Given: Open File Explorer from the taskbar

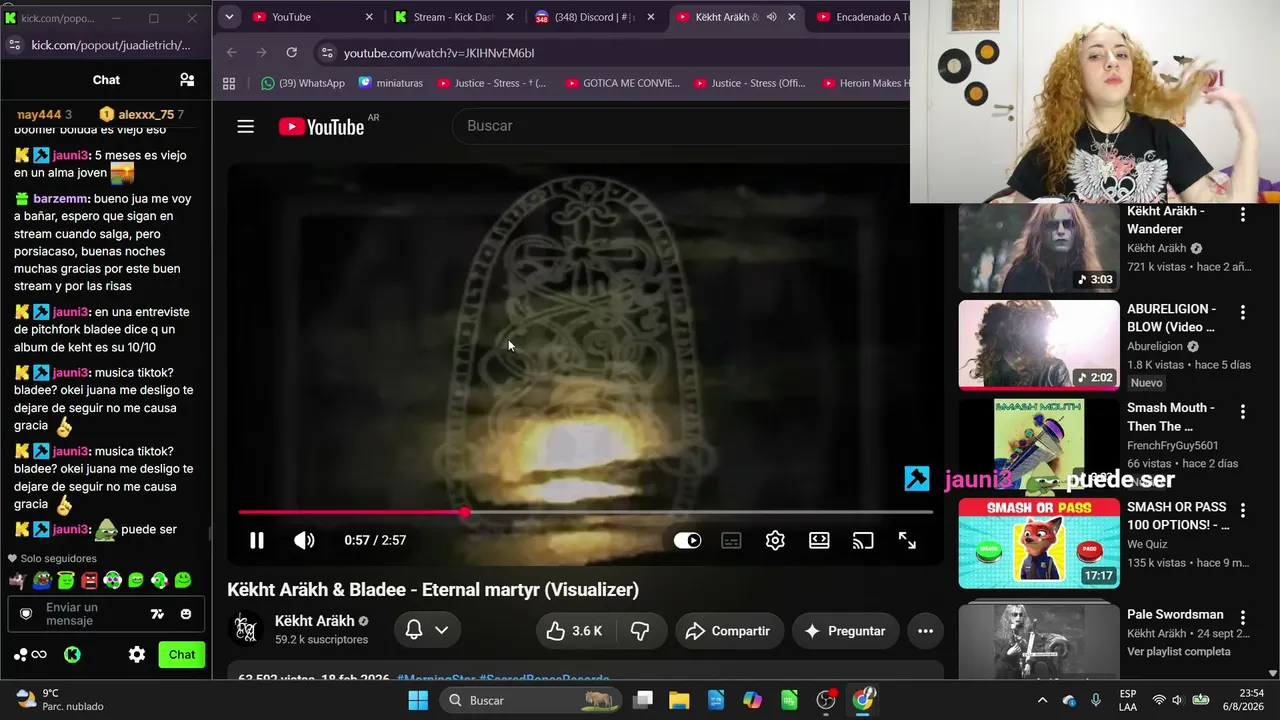Looking at the screenshot, I should click(x=679, y=700).
